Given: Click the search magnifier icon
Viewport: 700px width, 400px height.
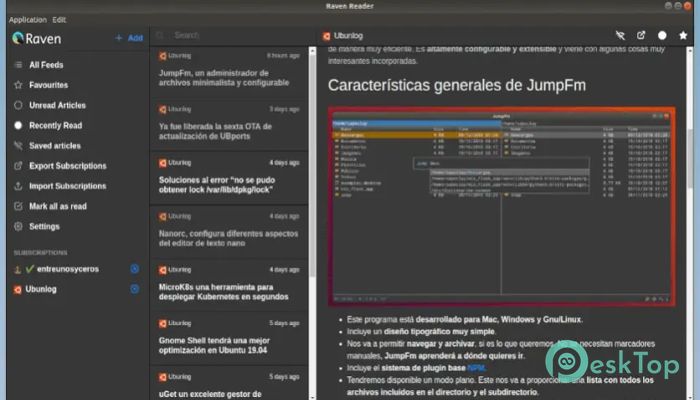Looking at the screenshot, I should click(160, 35).
